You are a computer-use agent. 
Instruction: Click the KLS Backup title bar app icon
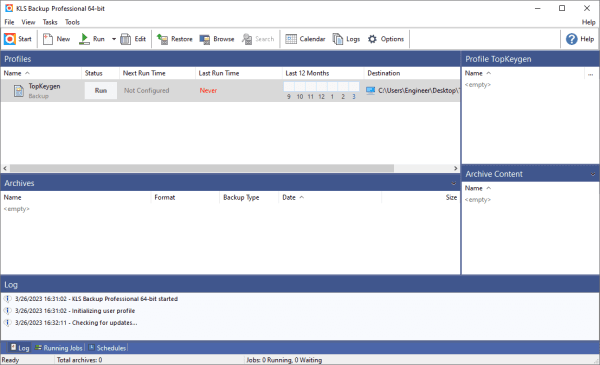(x=9, y=8)
